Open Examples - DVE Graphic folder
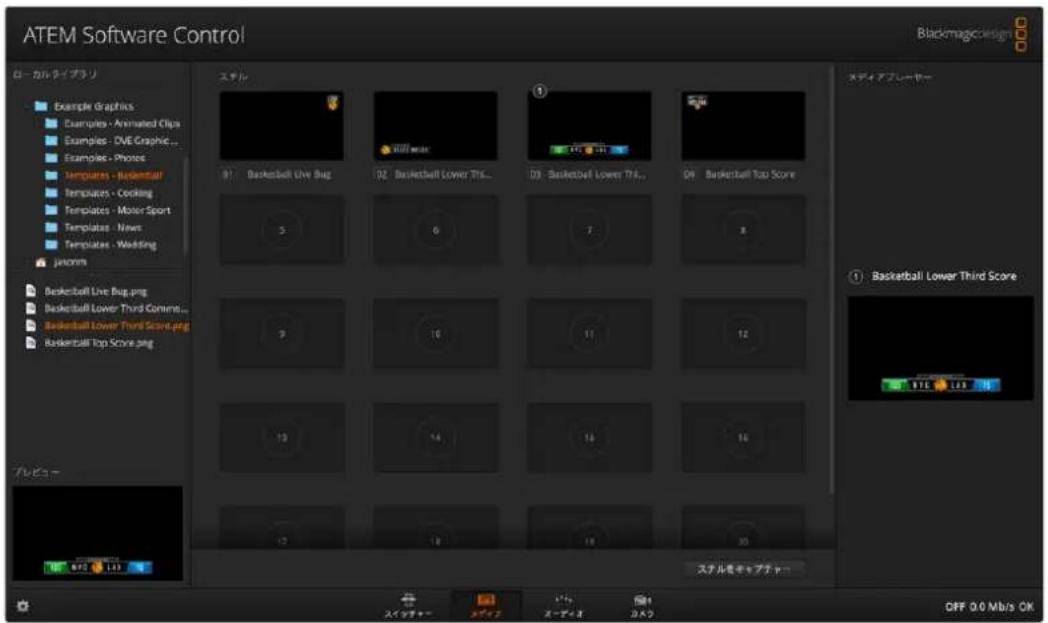This screenshot has height=623, width=1048. pos(120,141)
